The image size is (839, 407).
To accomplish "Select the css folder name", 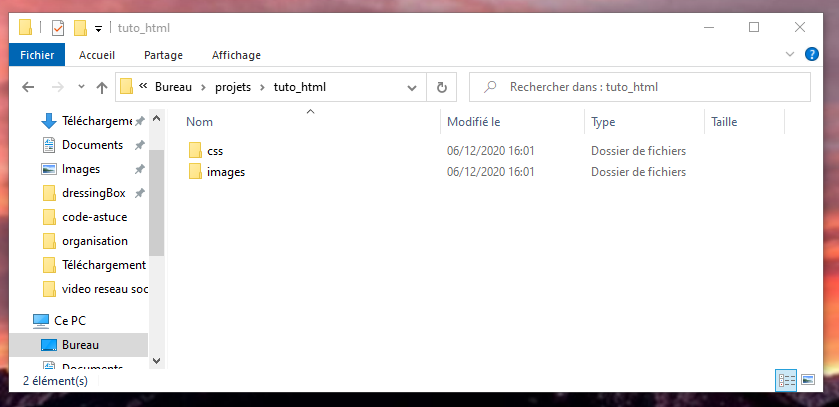I will pyautogui.click(x=215, y=151).
